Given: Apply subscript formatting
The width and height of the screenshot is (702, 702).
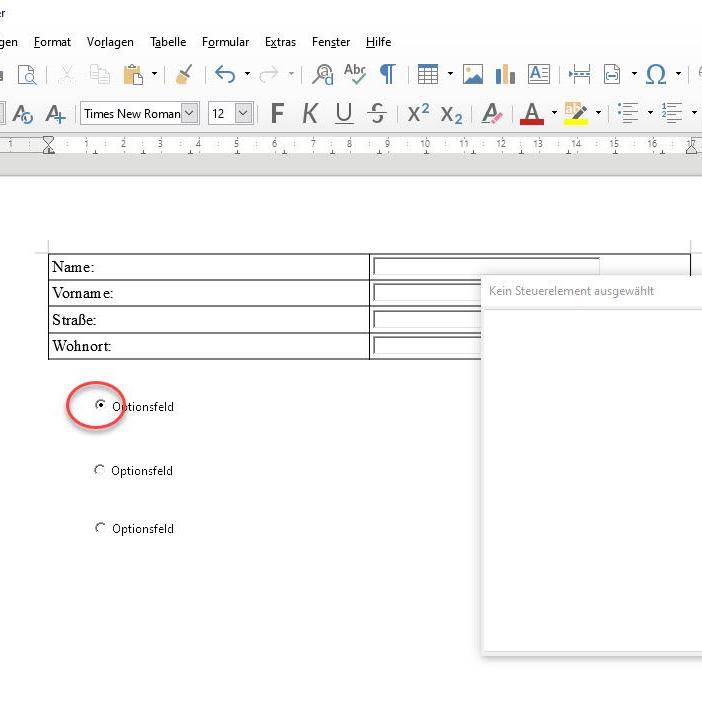Looking at the screenshot, I should pos(451,114).
